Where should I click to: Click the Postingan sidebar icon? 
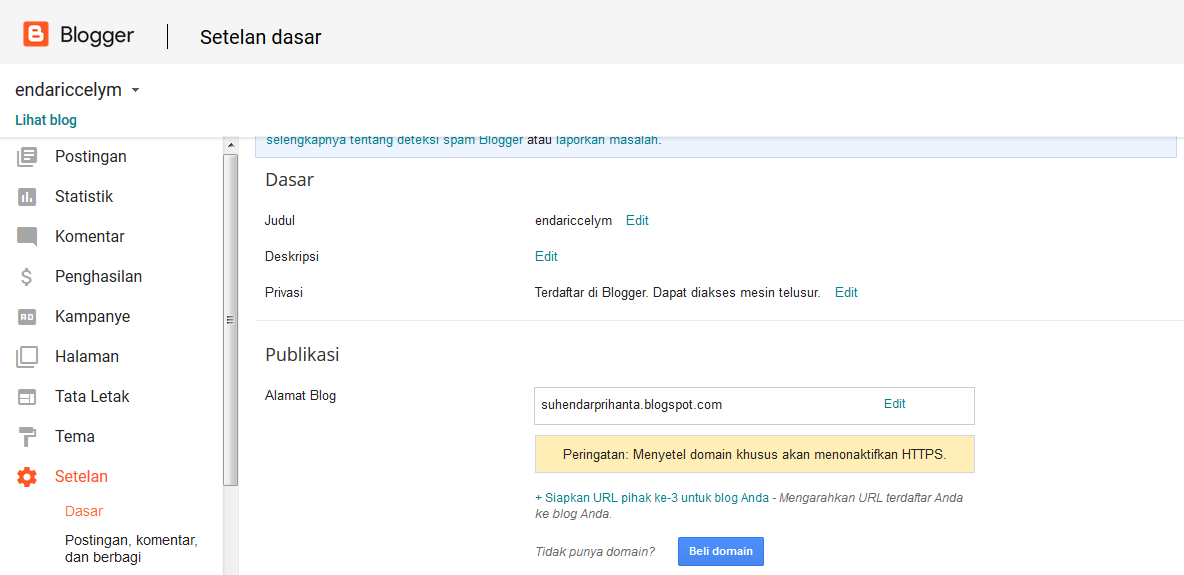pyautogui.click(x=27, y=156)
